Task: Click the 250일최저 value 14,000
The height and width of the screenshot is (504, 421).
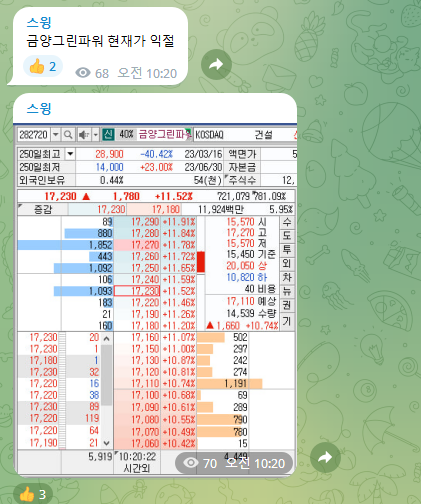Action: tap(109, 167)
